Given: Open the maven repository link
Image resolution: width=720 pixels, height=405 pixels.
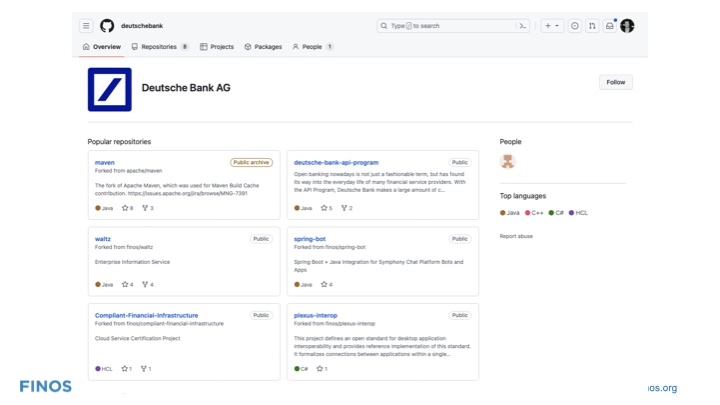Looking at the screenshot, I should point(105,162).
